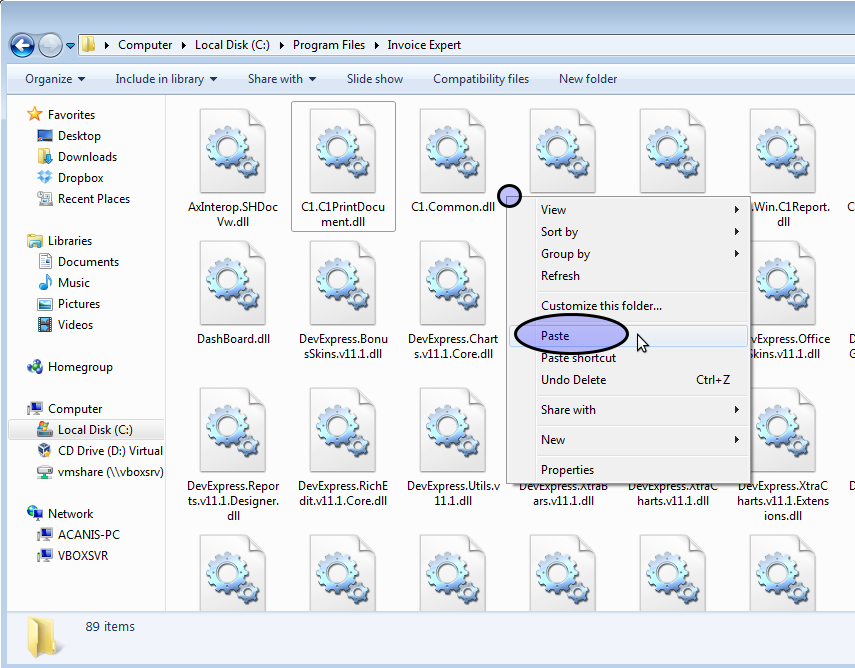Choose Properties from the context menu
855x668 pixels.
click(x=629, y=470)
